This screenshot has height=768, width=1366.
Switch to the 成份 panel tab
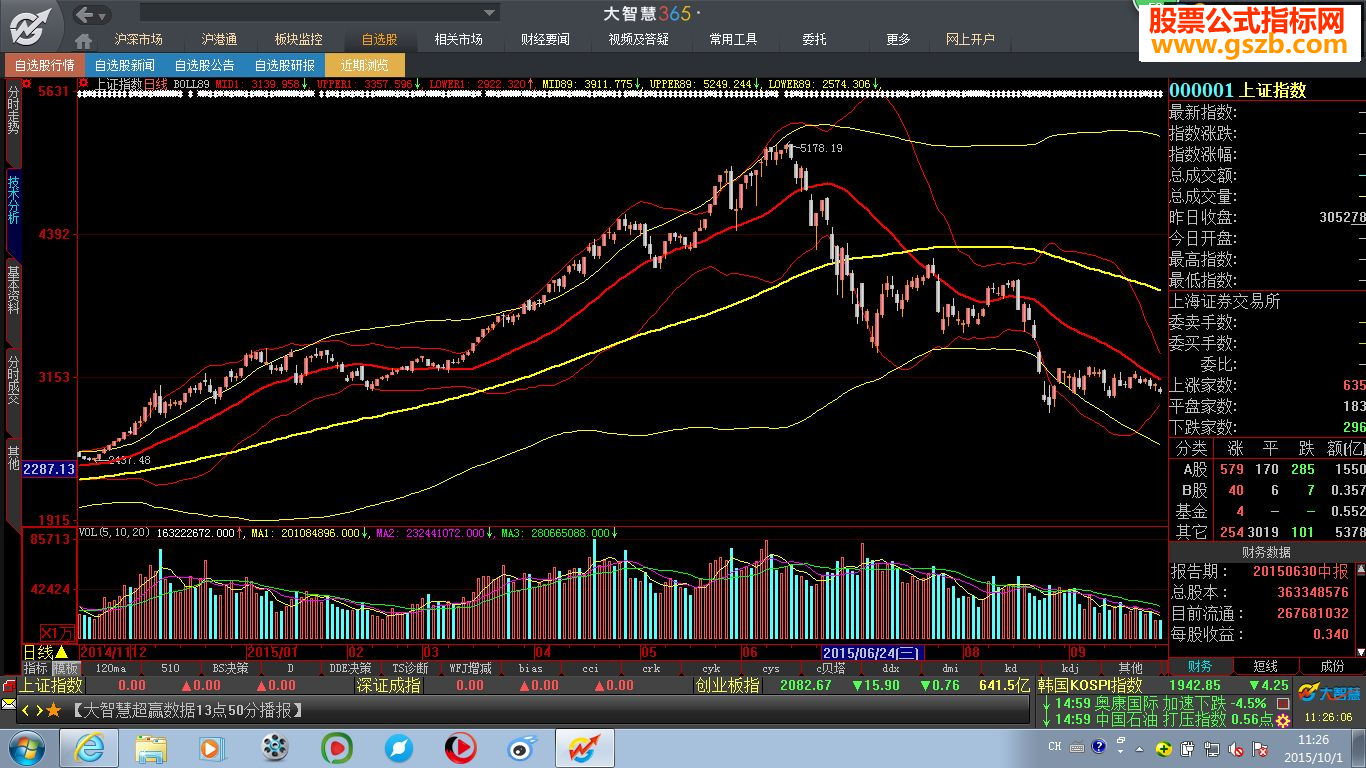pos(1332,666)
